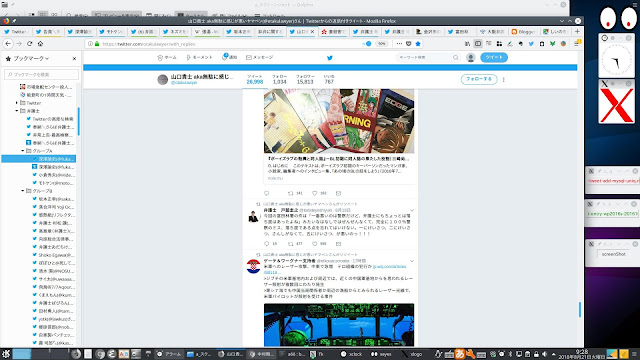Click the green padlock in the address bar

coord(97,44)
